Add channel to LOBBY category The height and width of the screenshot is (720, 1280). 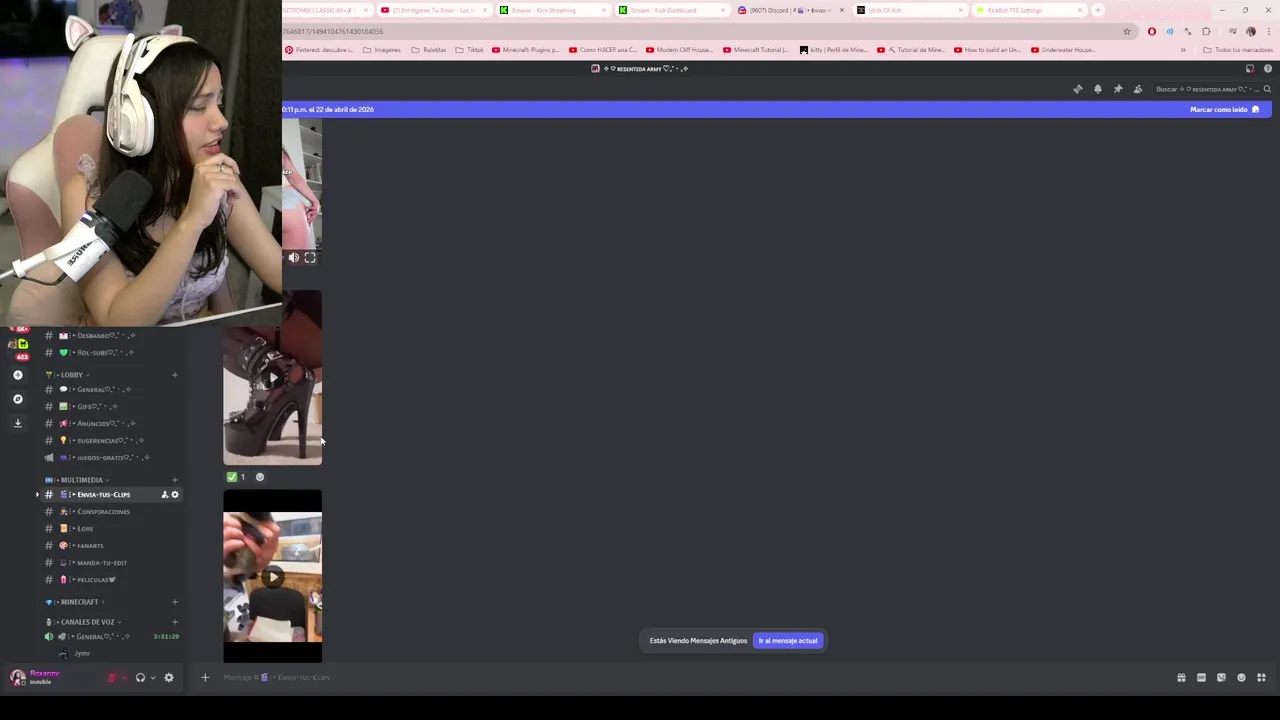pos(175,375)
